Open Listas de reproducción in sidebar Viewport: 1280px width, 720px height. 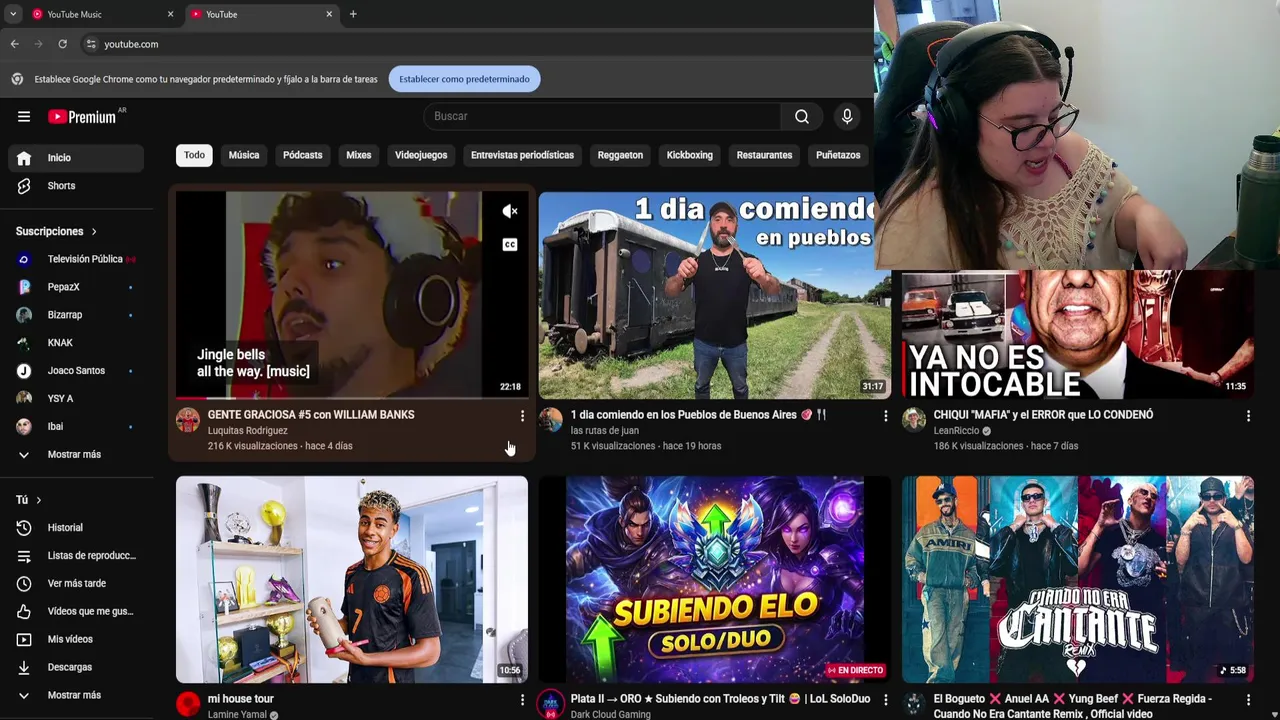(x=76, y=556)
